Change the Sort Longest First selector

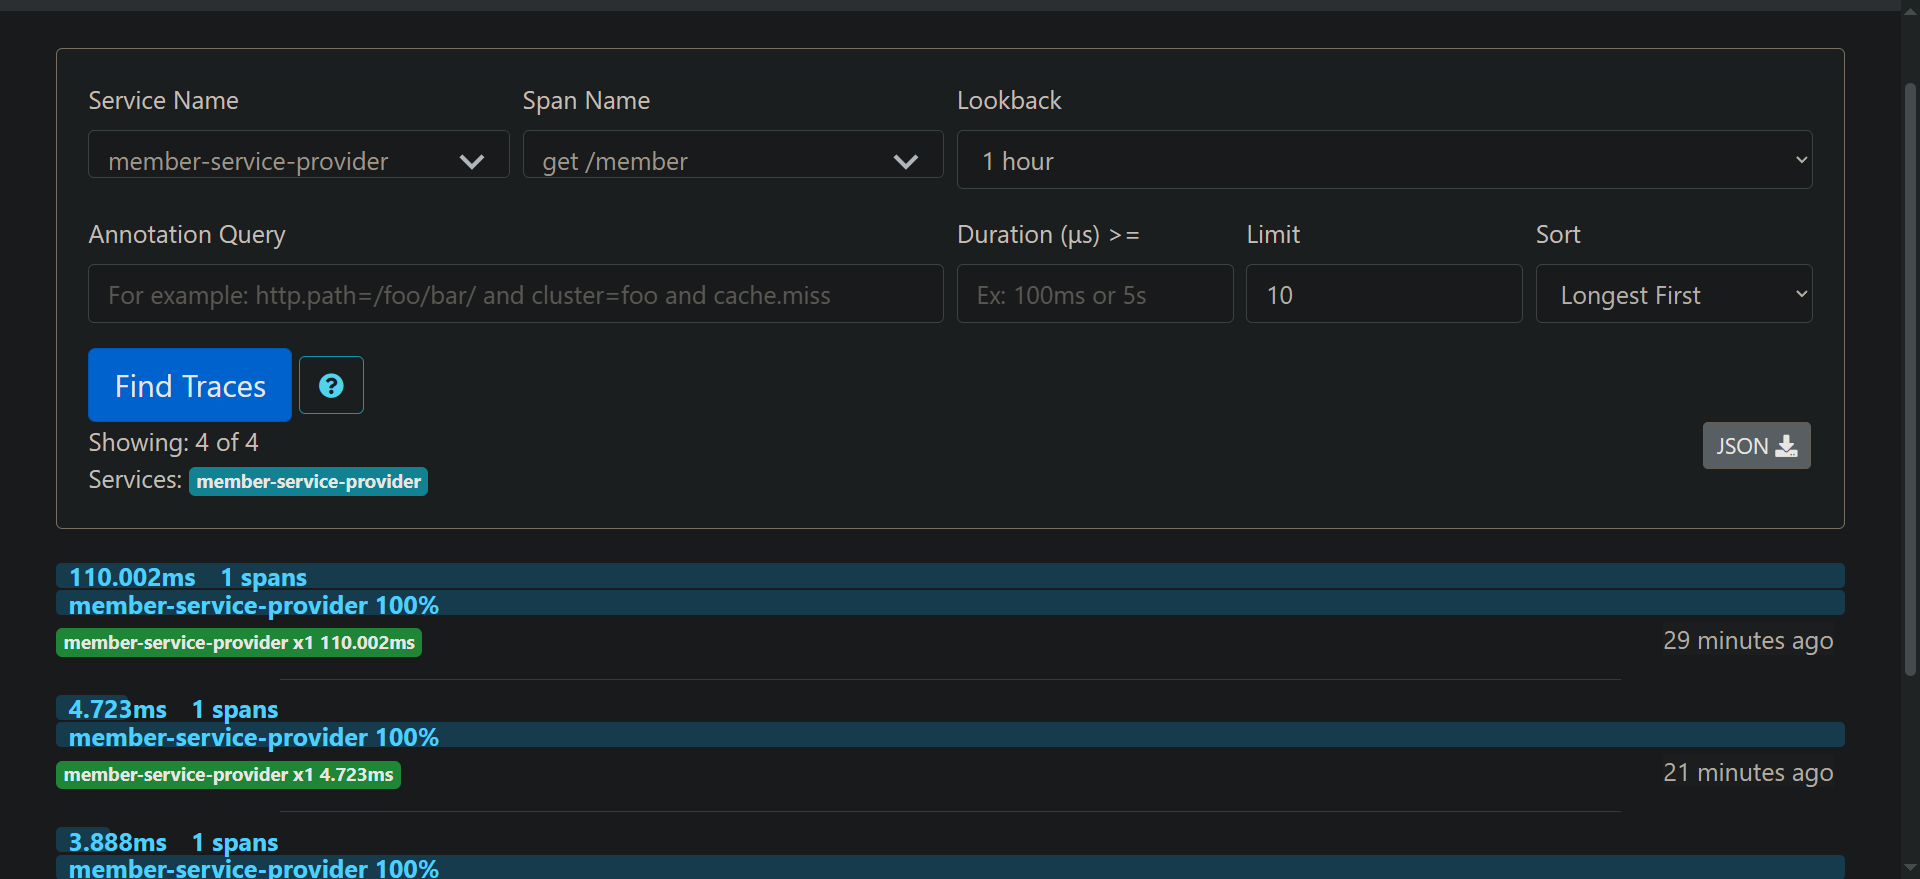[1673, 294]
